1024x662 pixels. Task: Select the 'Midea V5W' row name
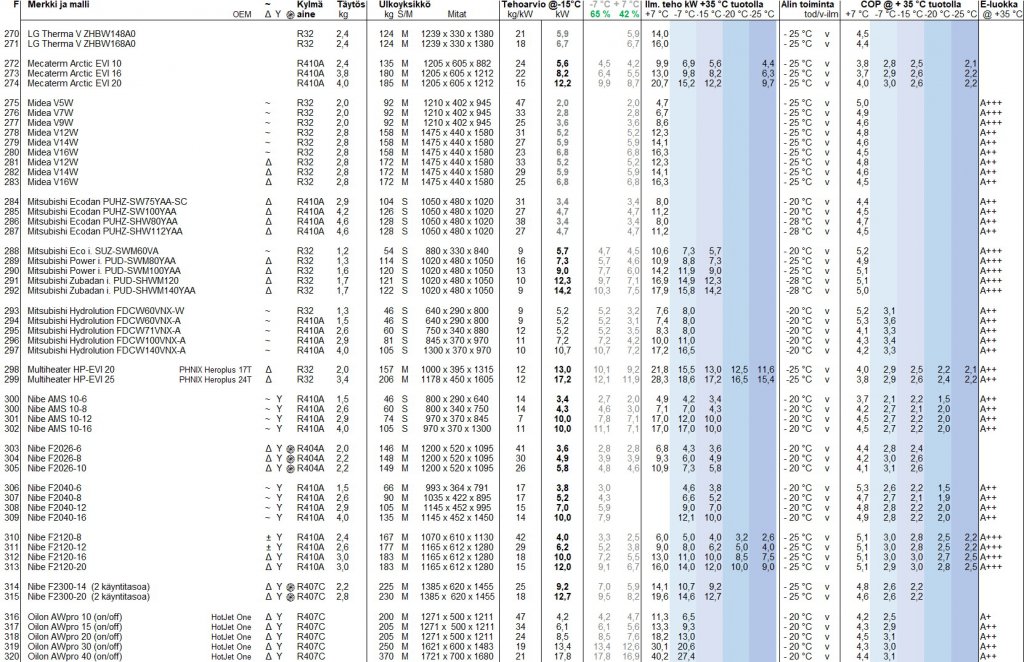(50, 103)
